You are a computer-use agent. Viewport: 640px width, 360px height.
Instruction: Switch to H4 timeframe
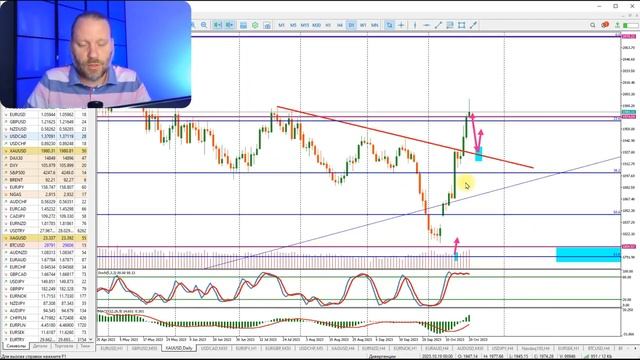[x=340, y=25]
